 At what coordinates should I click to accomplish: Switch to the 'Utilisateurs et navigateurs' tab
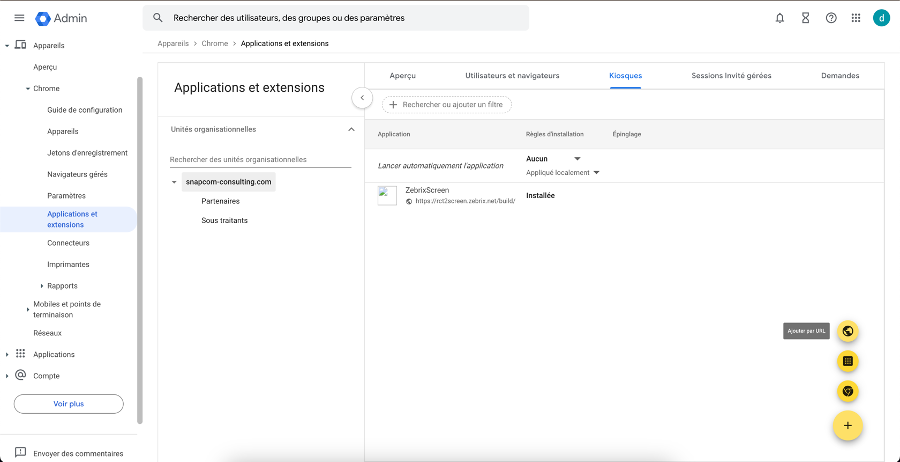point(512,75)
